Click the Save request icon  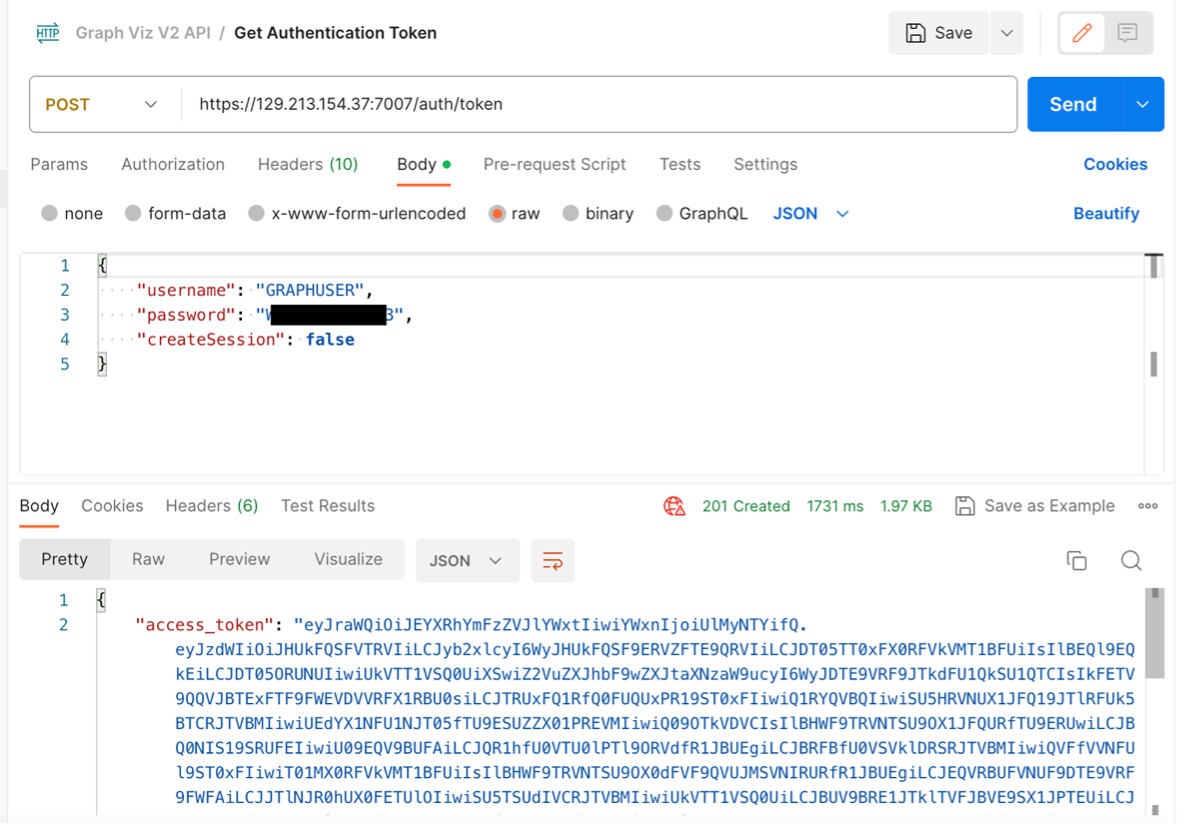click(914, 32)
